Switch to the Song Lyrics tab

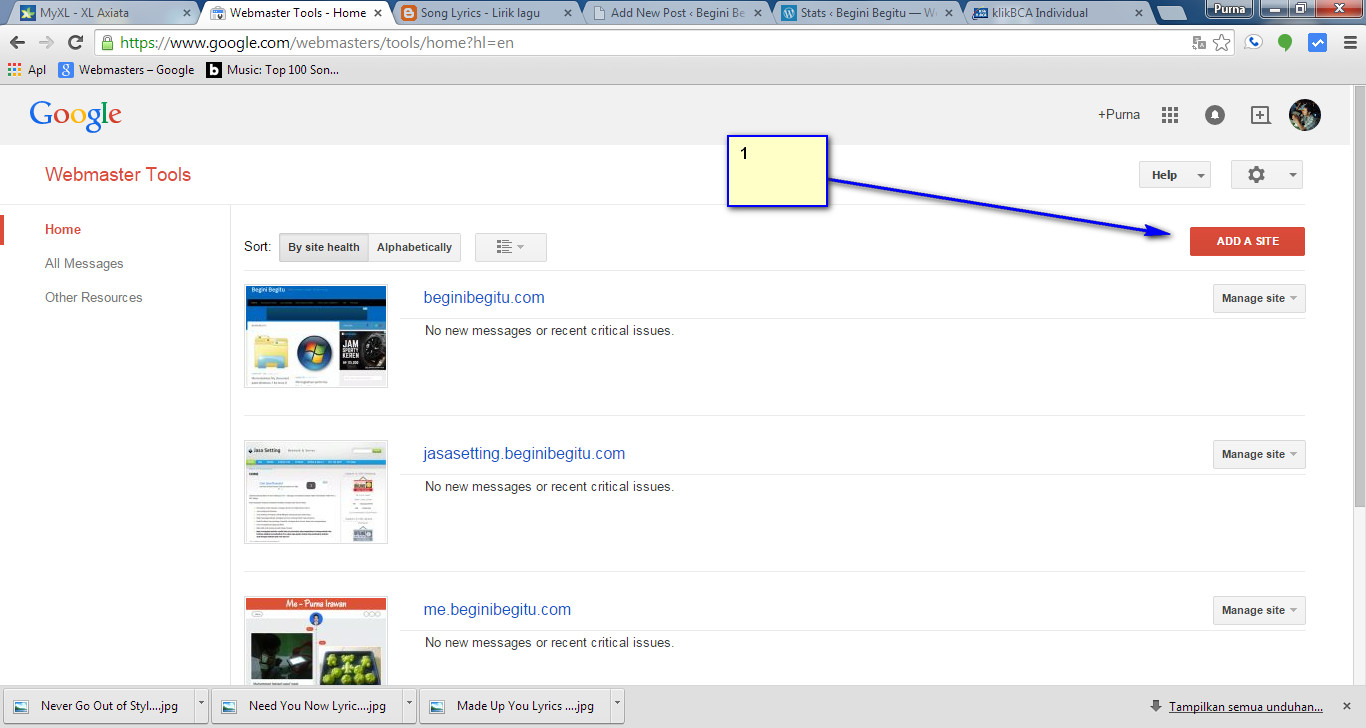click(x=485, y=13)
